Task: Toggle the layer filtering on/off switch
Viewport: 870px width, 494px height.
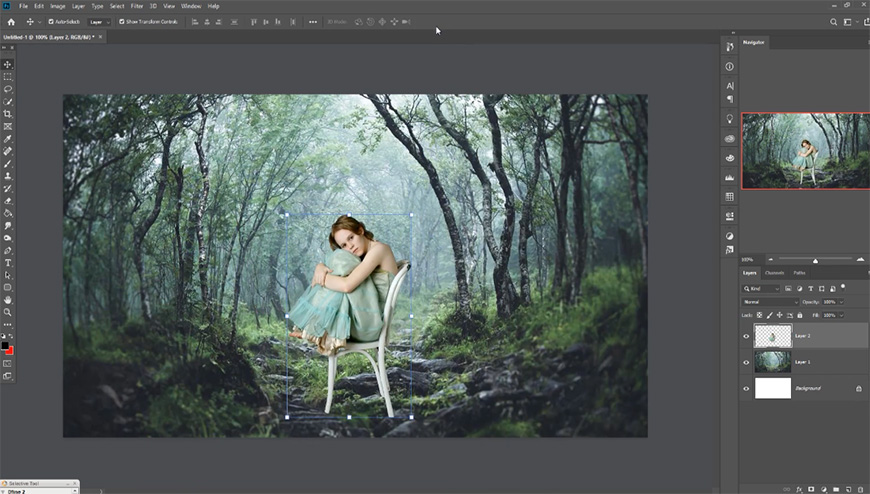Action: click(x=843, y=288)
